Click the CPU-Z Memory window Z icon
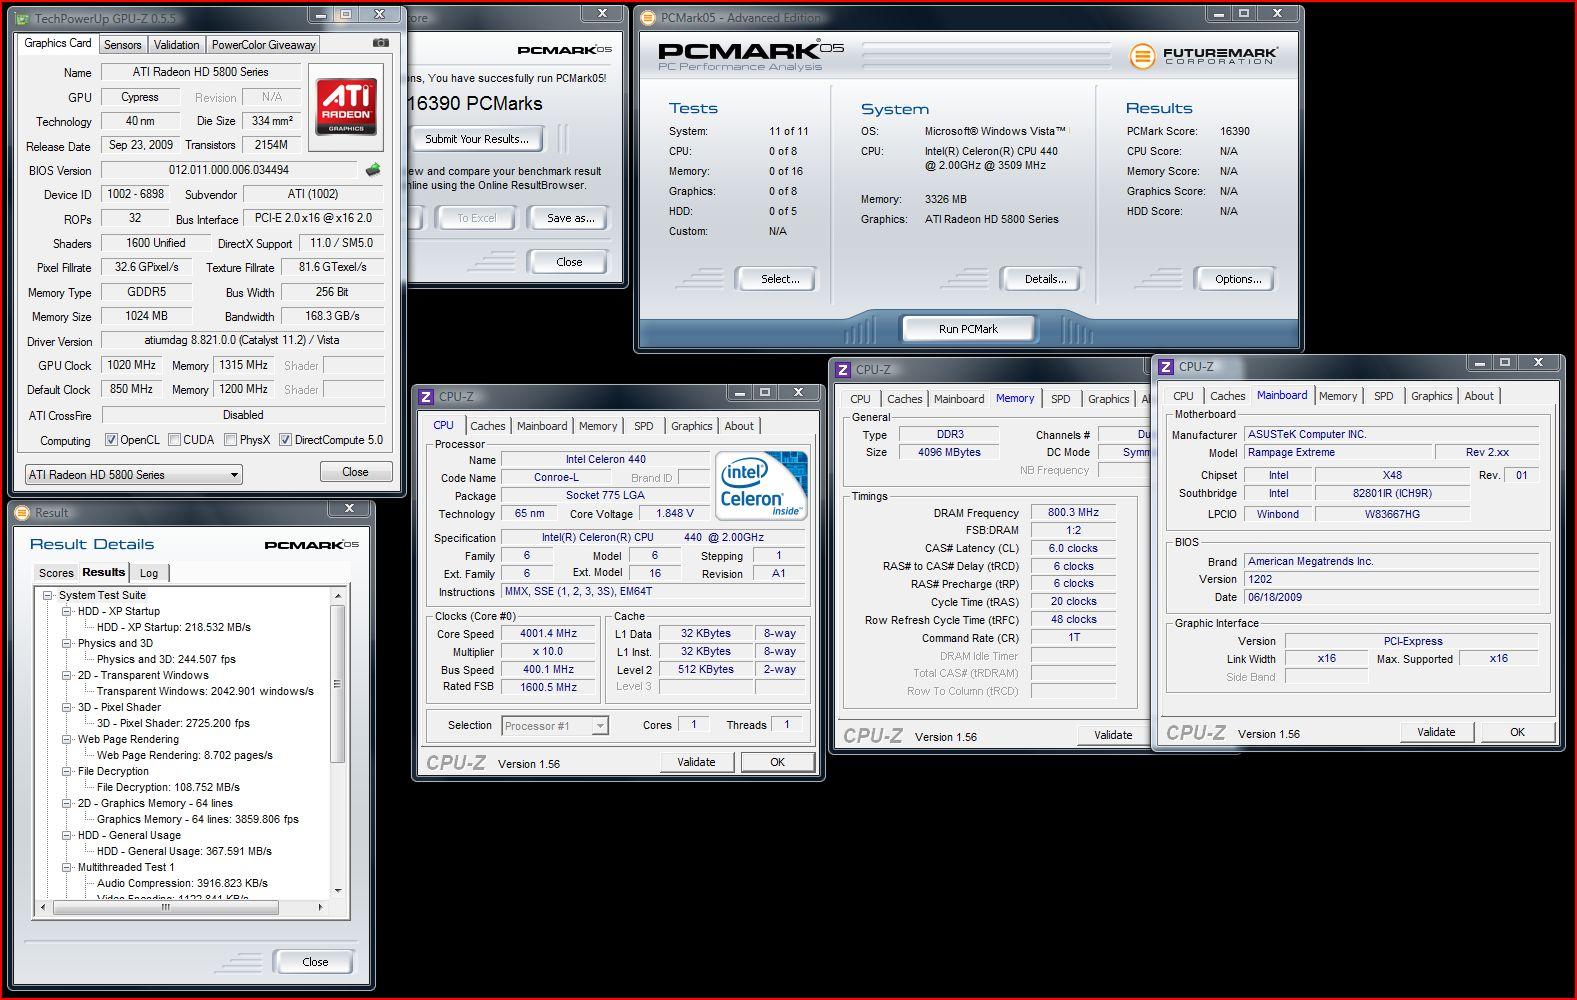The width and height of the screenshot is (1577, 1000). (x=843, y=369)
